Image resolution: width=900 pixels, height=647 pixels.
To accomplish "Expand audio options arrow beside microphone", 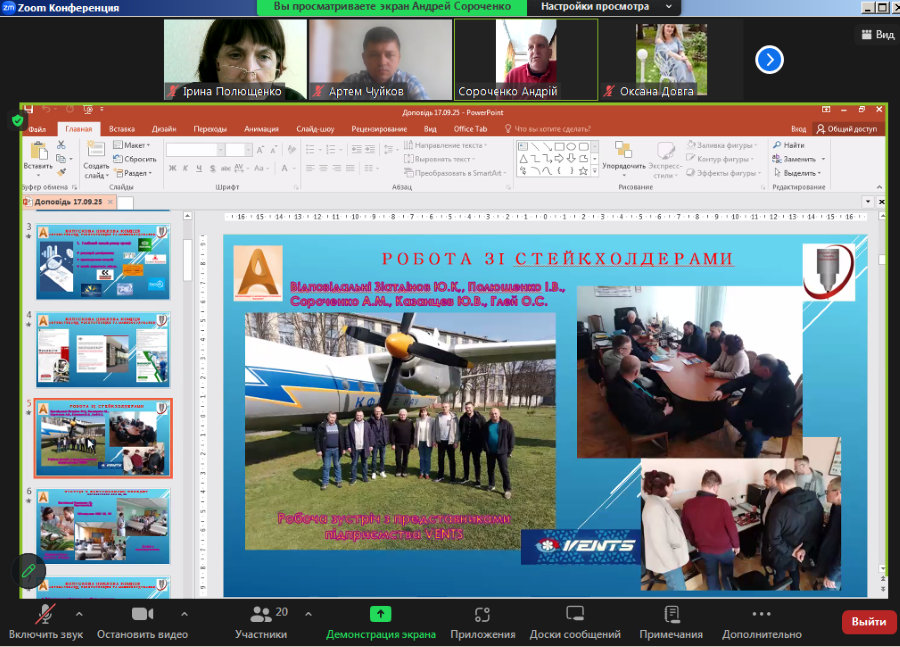I will point(79,613).
